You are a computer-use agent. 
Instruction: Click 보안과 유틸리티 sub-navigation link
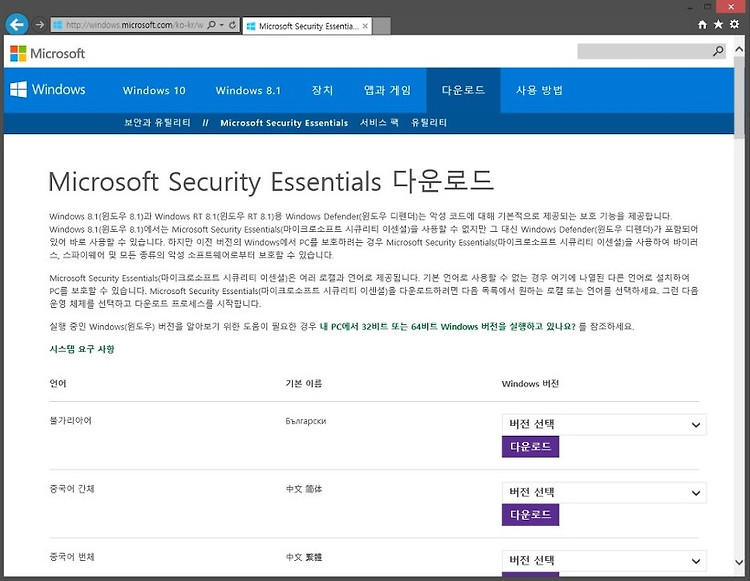(157, 123)
